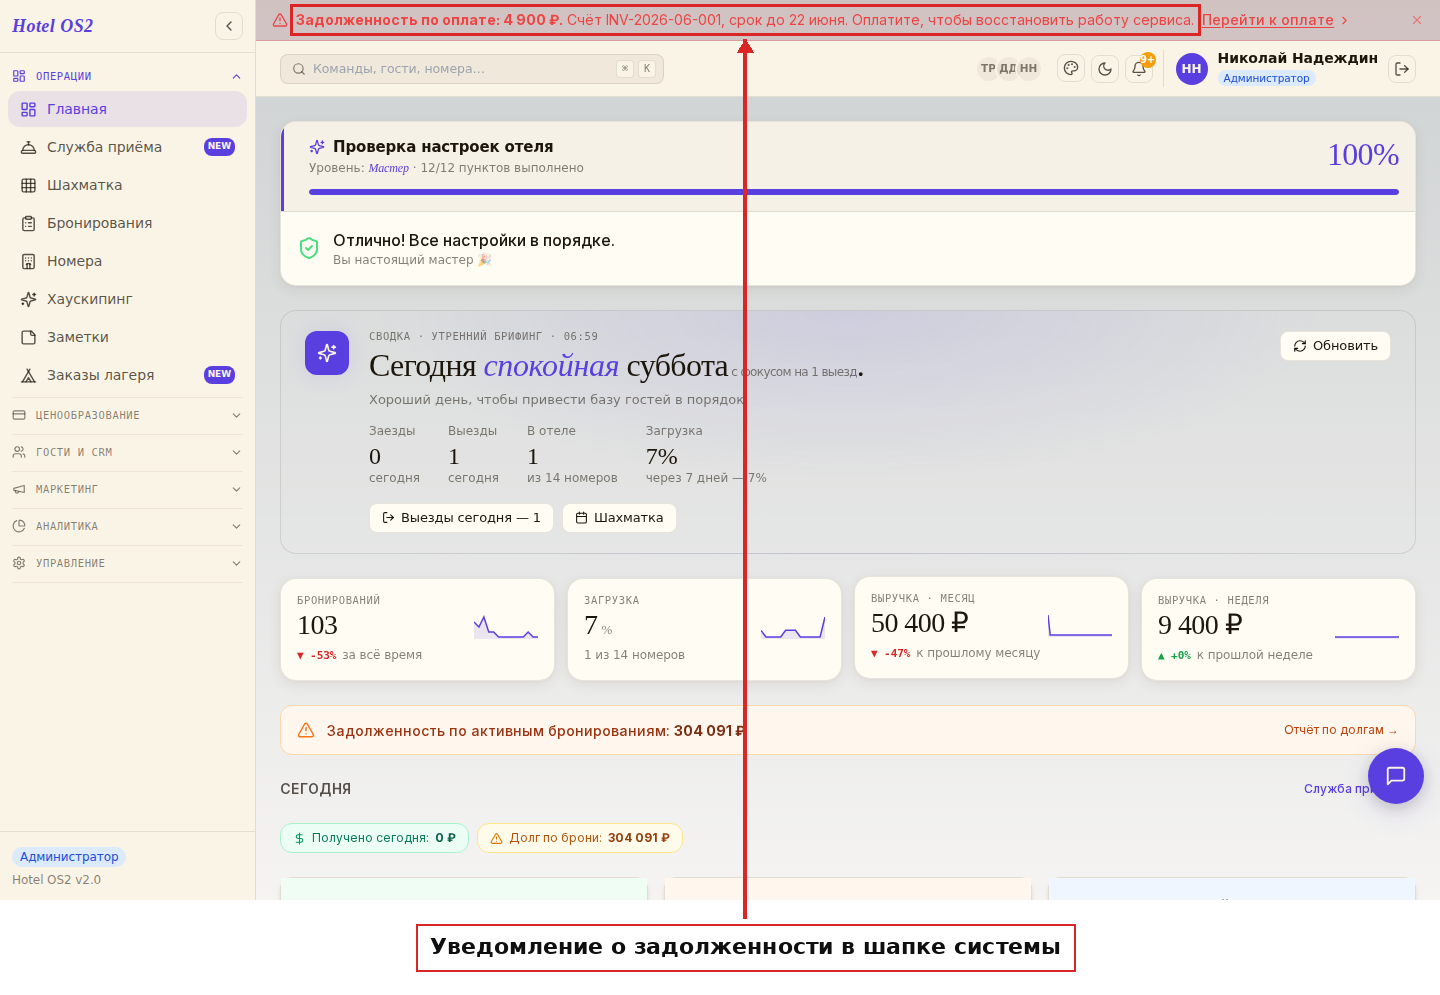Screen dimensions: 1440x995
Task: Click the sparkle icon beside Проверка настроек отеля
Action: 317,147
